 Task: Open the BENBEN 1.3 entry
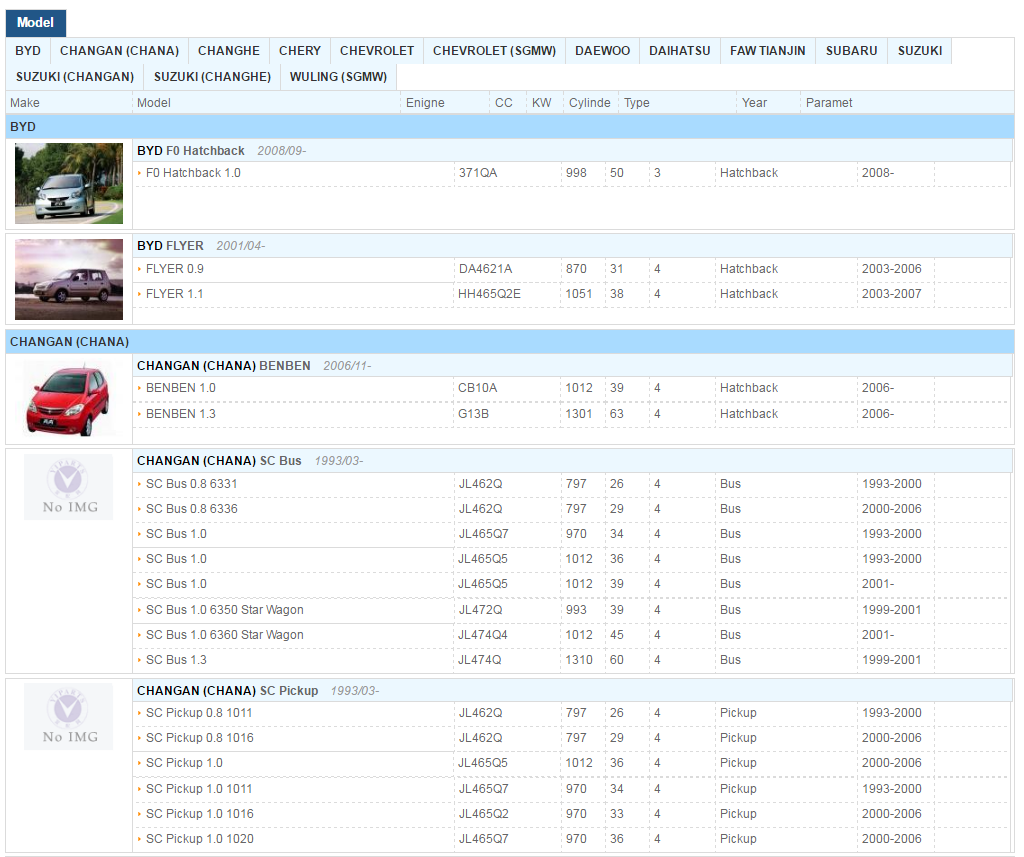click(x=181, y=414)
